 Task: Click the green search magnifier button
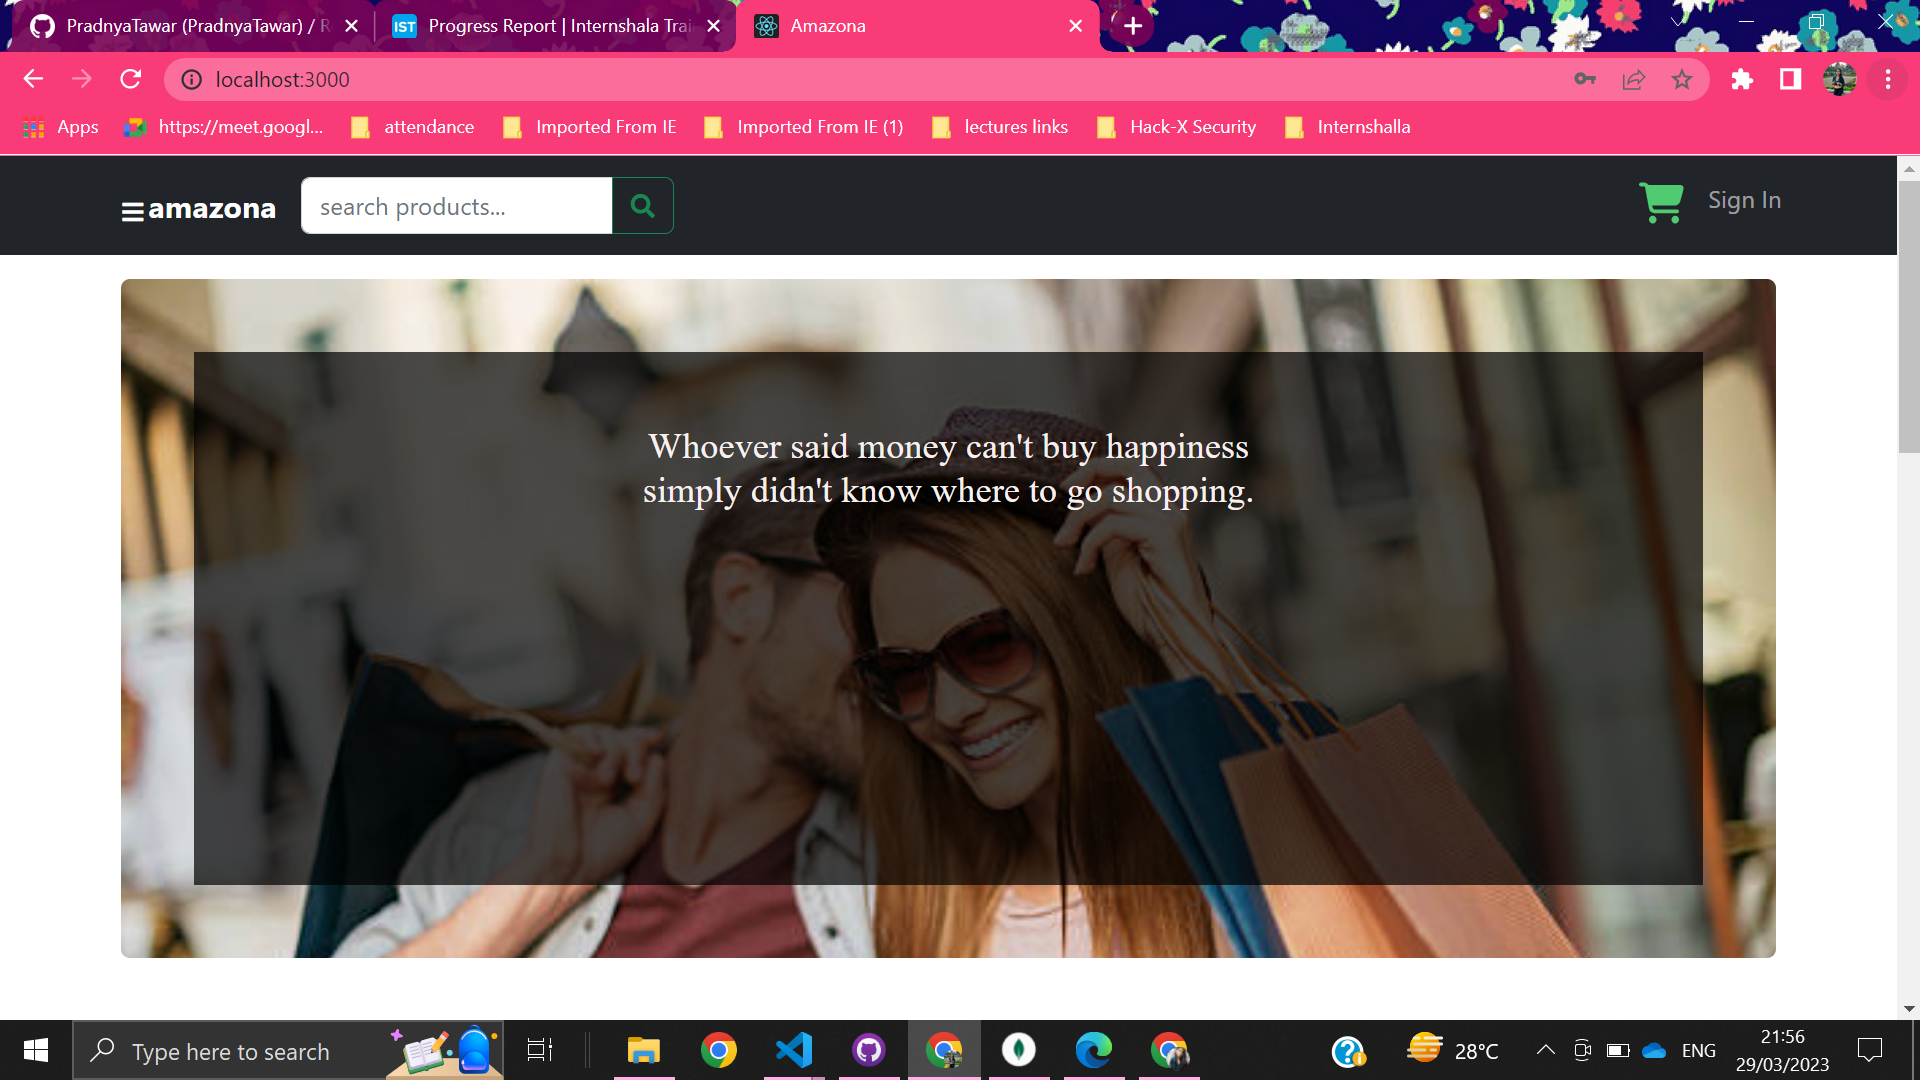click(643, 206)
